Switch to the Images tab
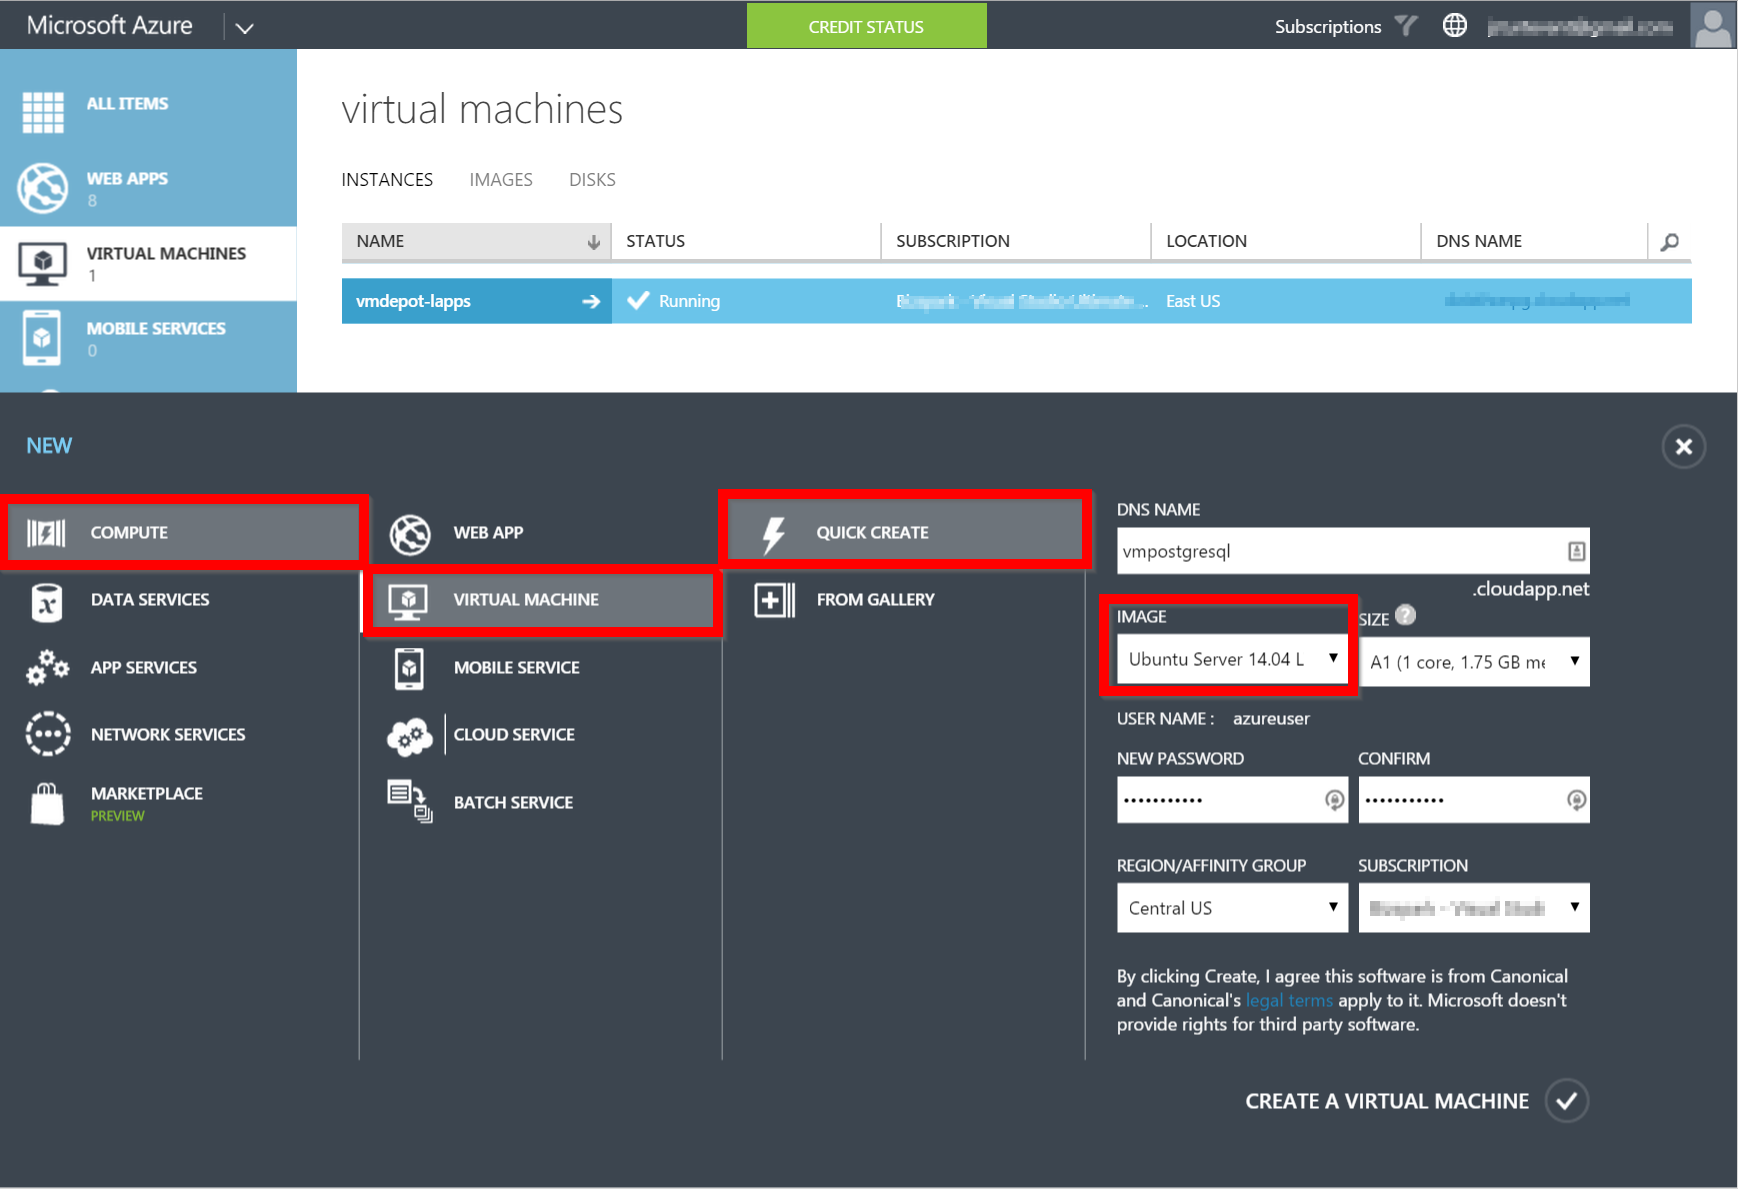Screen dimensions: 1738x1189 tap(501, 180)
